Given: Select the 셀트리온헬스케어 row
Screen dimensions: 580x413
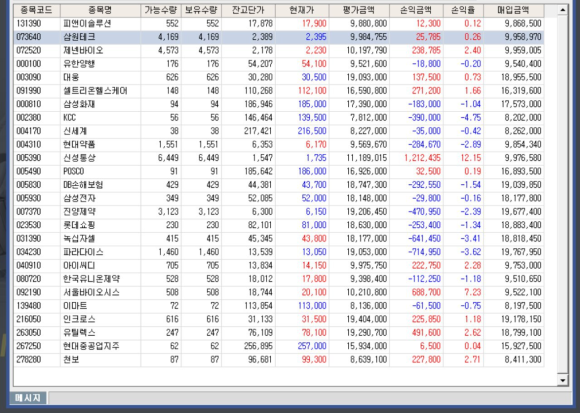Looking at the screenshot, I should tap(279, 91).
